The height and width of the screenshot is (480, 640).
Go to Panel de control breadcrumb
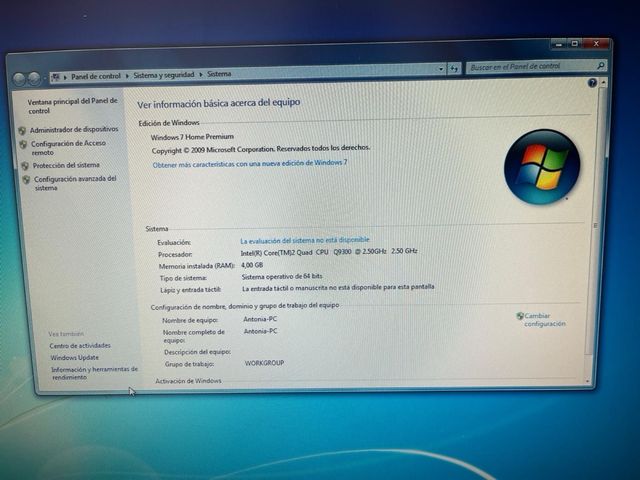coord(96,76)
